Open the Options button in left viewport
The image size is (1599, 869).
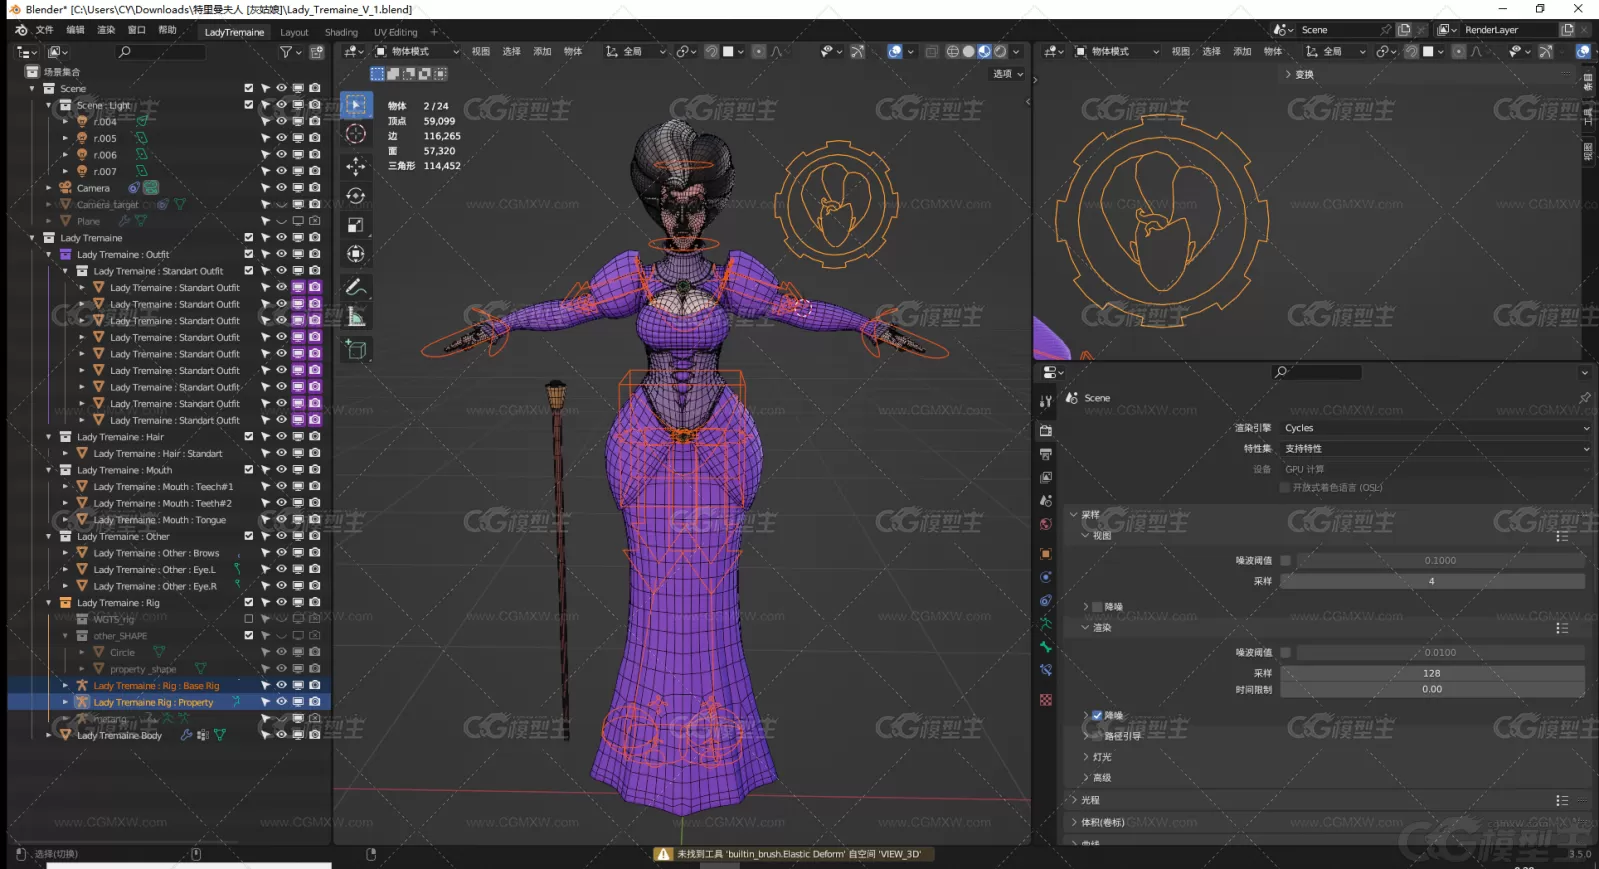tap(1007, 74)
